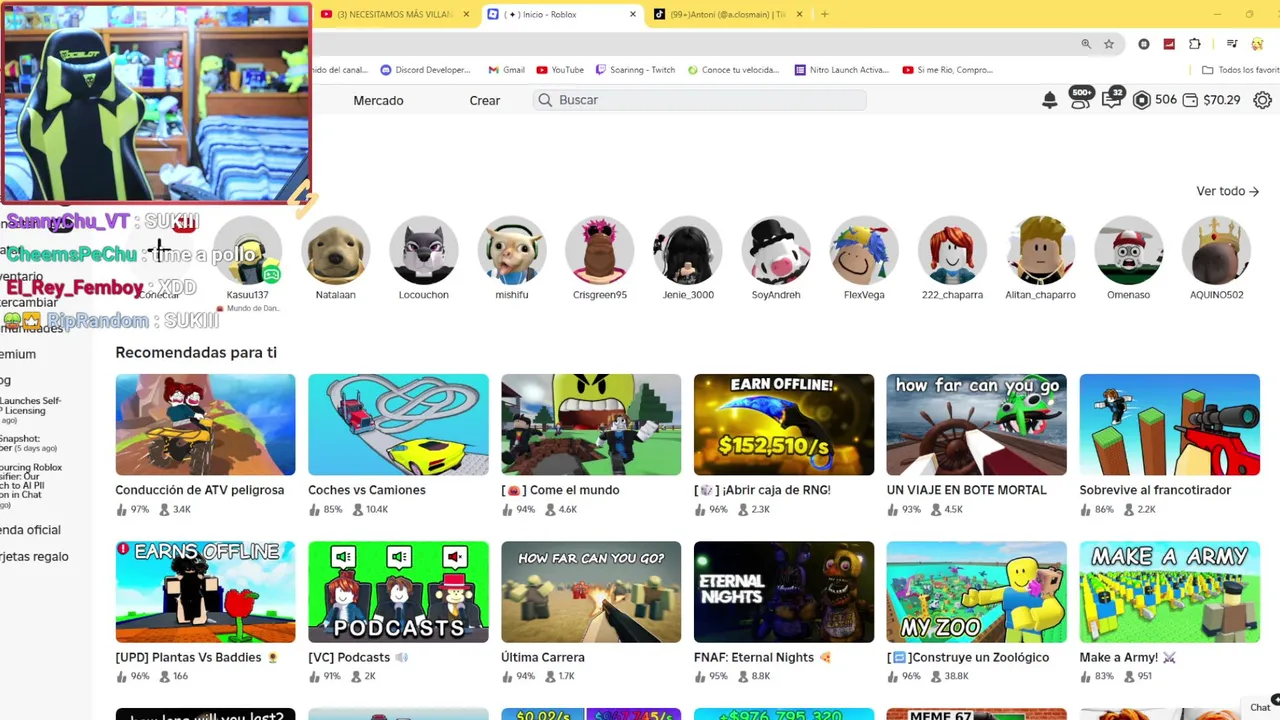
Task: Click the red chart extension icon
Action: (1169, 44)
